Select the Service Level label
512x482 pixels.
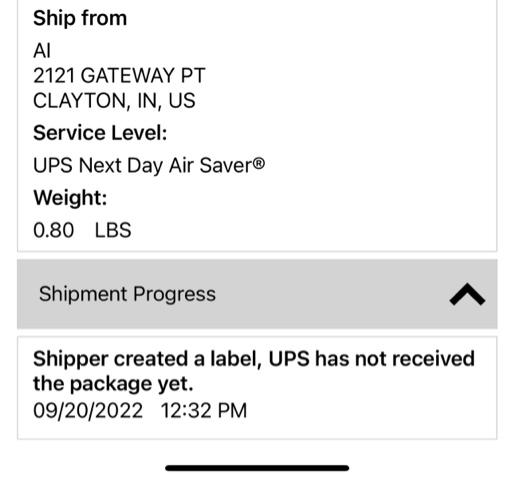pyautogui.click(x=100, y=133)
